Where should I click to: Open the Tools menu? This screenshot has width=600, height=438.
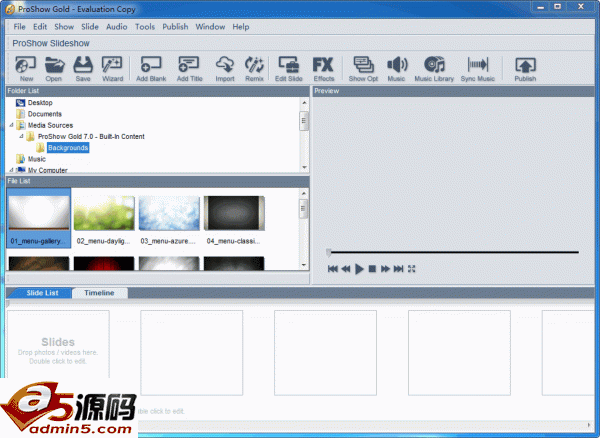(x=145, y=27)
